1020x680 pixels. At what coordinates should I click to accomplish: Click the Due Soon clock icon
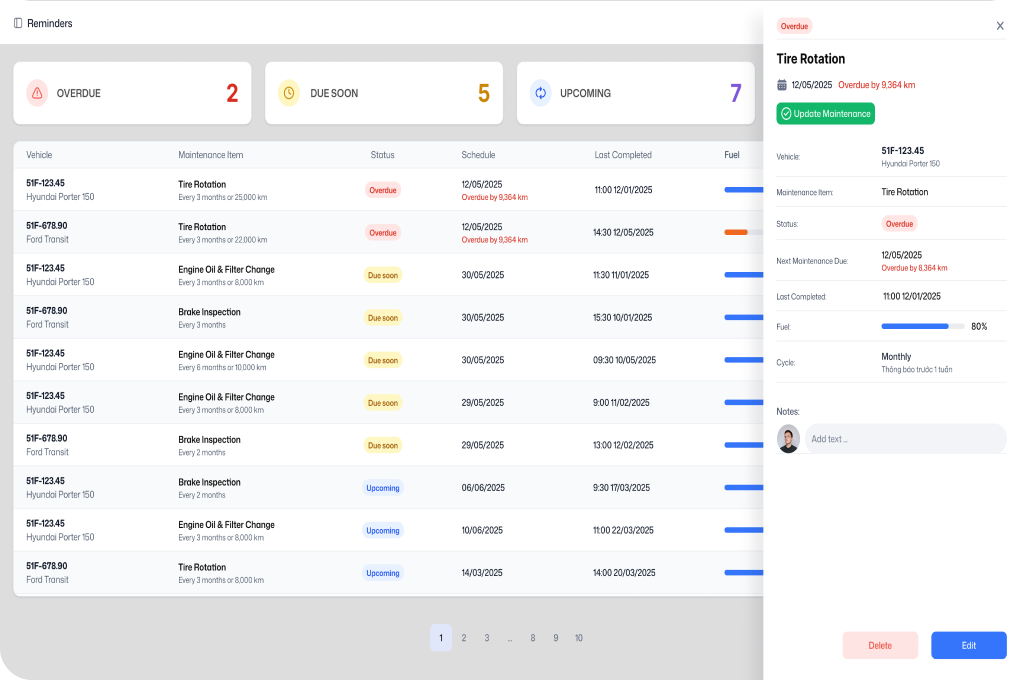[289, 93]
